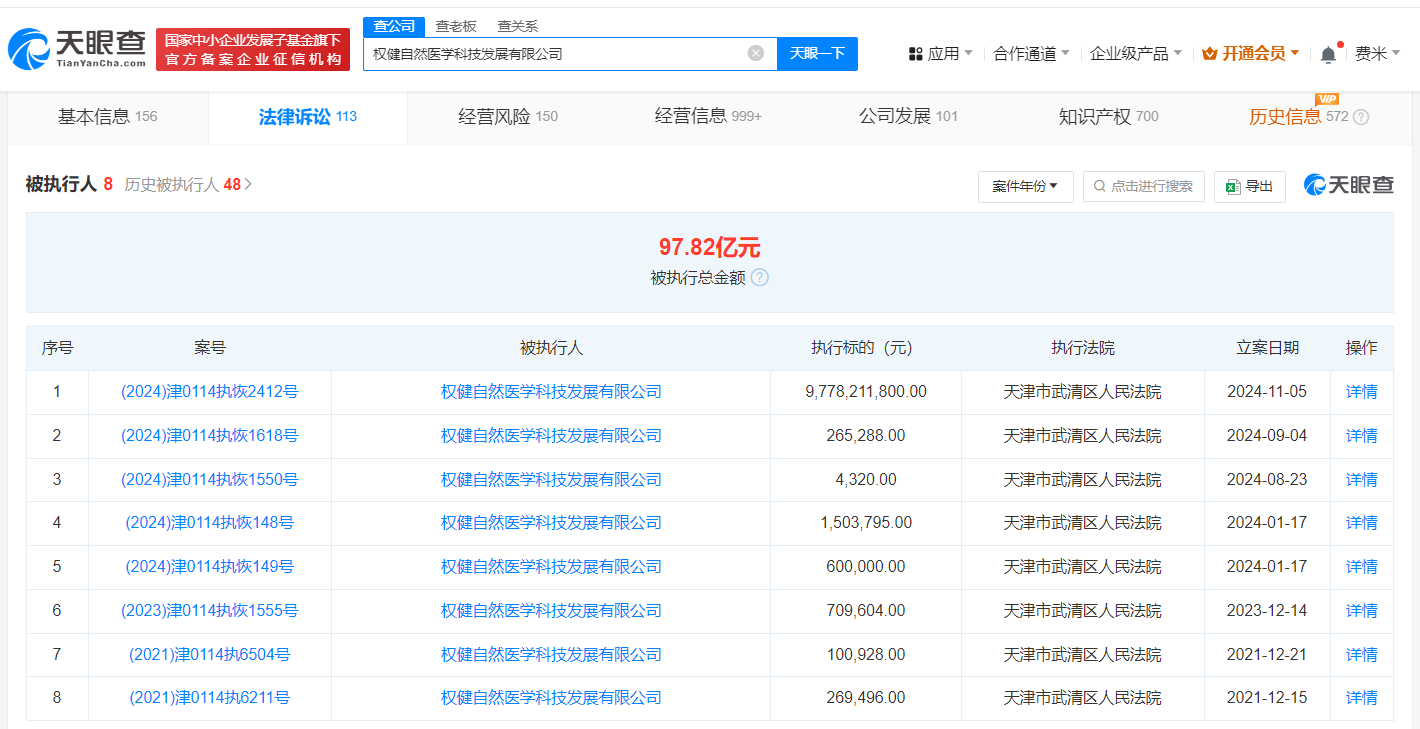
Task: Expand the 案件年份 dropdown filter
Action: (x=1025, y=186)
